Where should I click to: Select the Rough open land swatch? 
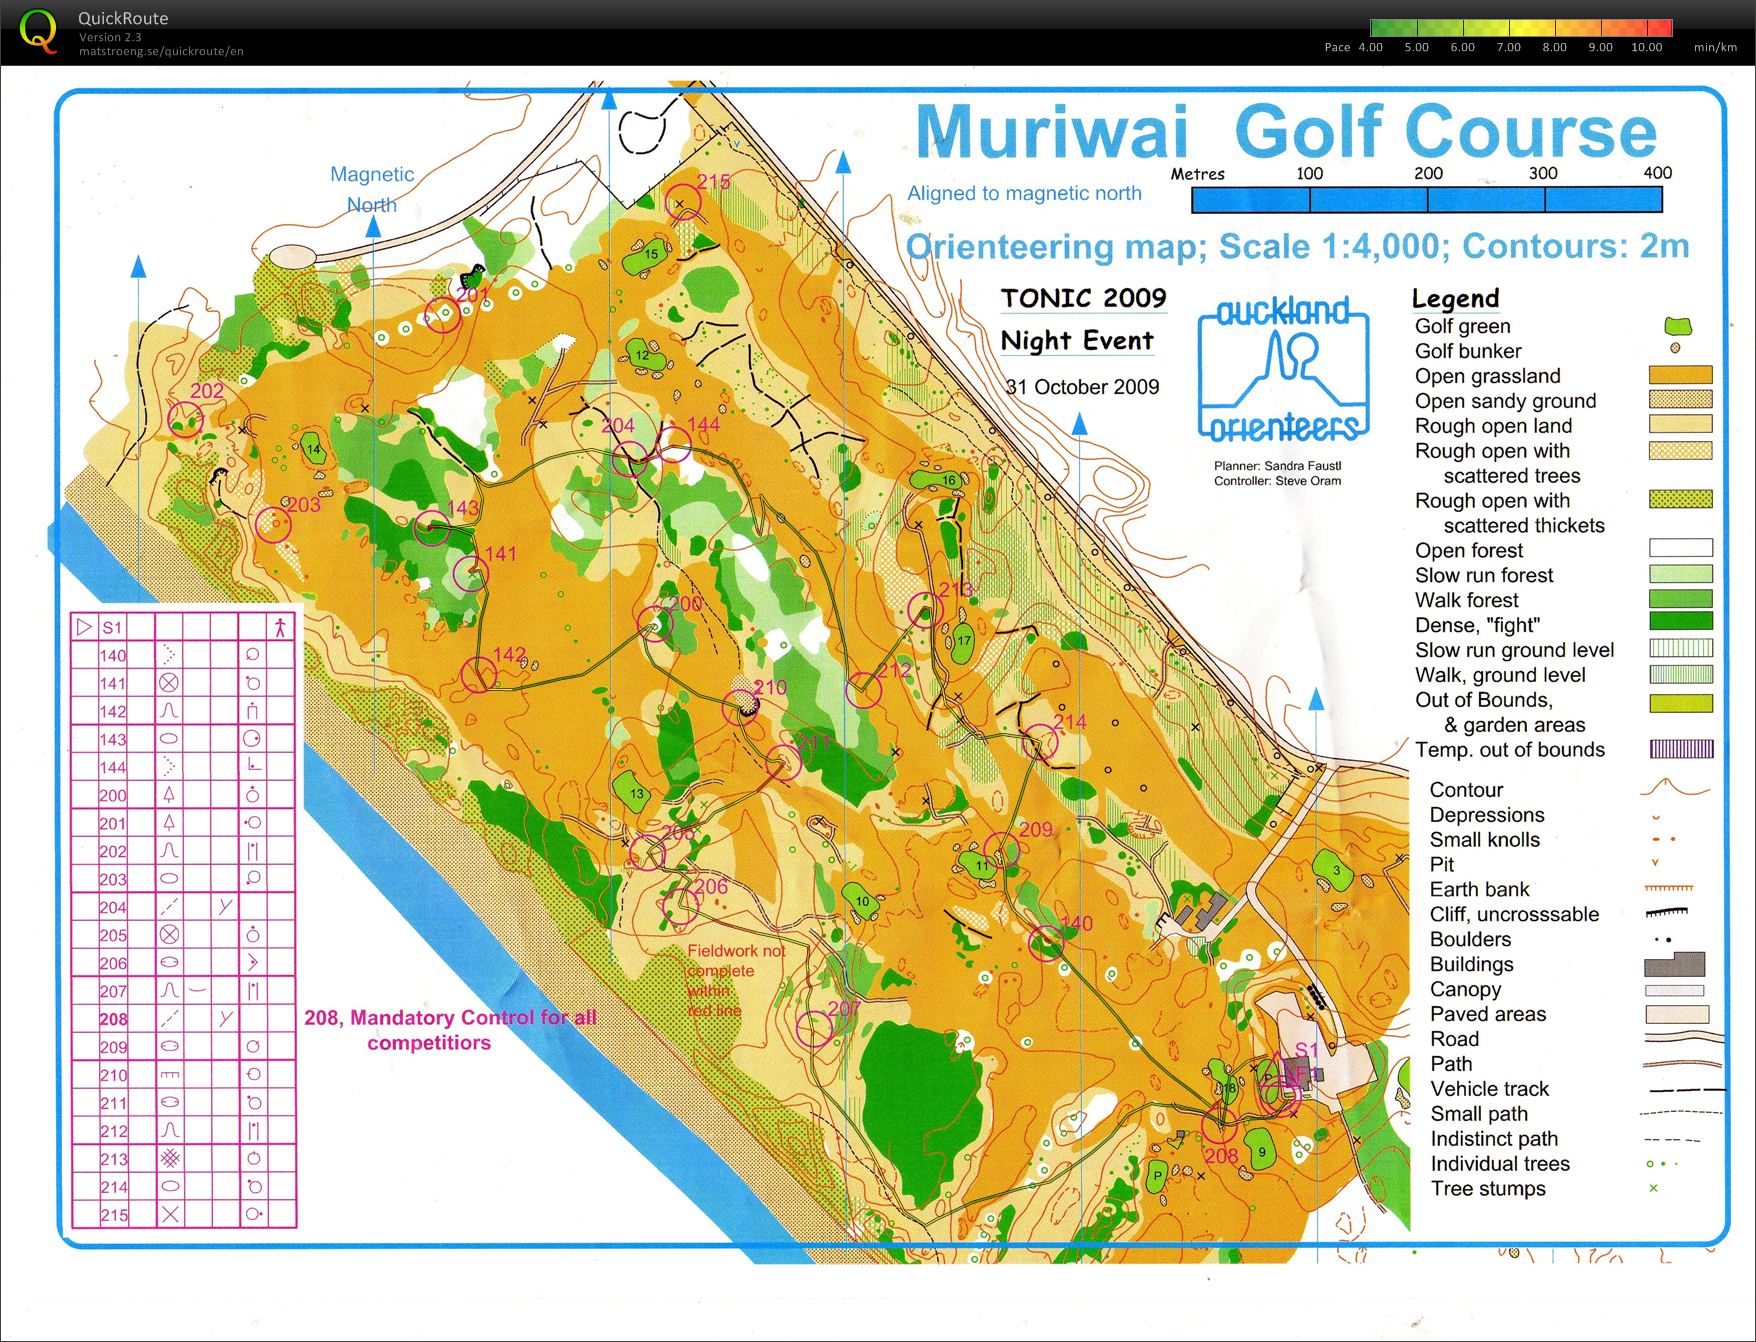click(x=1680, y=424)
